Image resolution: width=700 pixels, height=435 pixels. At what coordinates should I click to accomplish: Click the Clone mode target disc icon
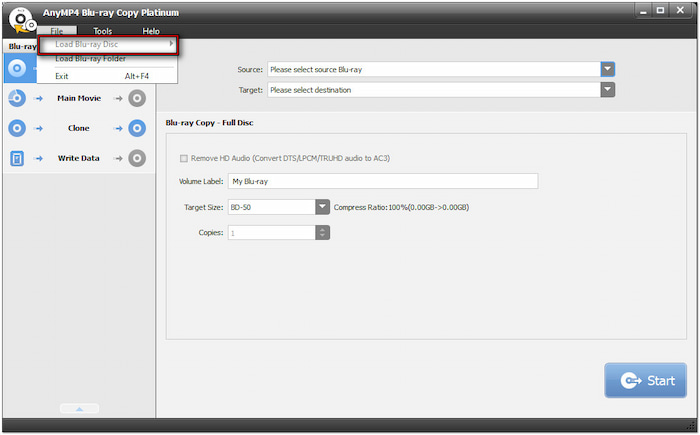(x=137, y=128)
